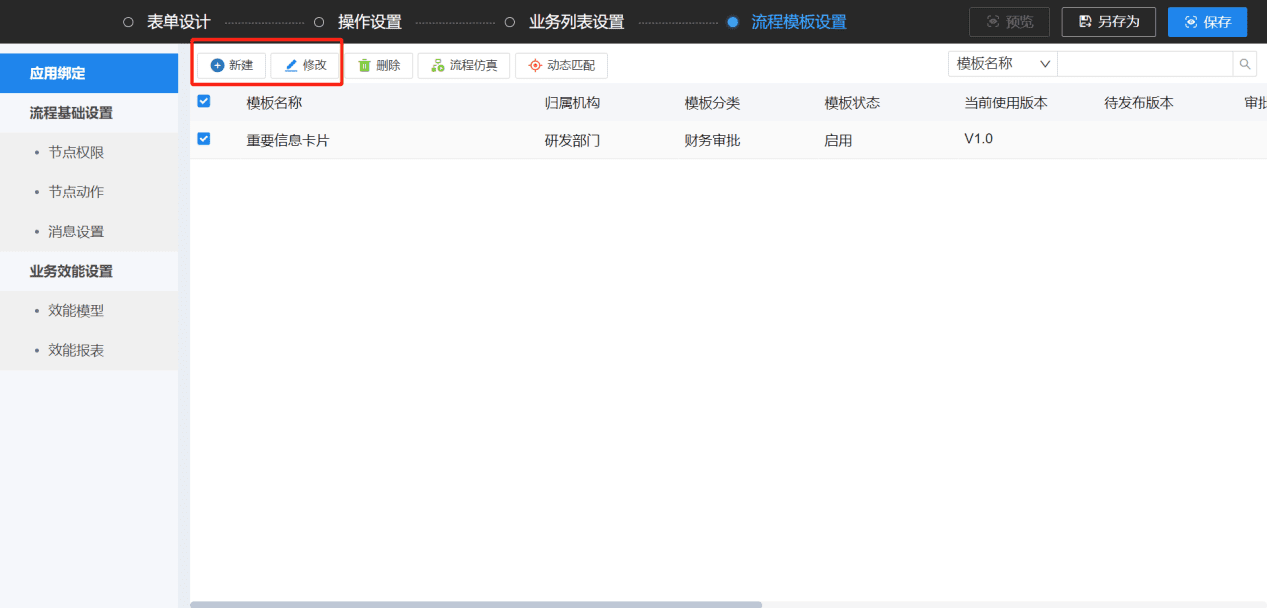Click the 模板分类 column header

[x=713, y=103]
